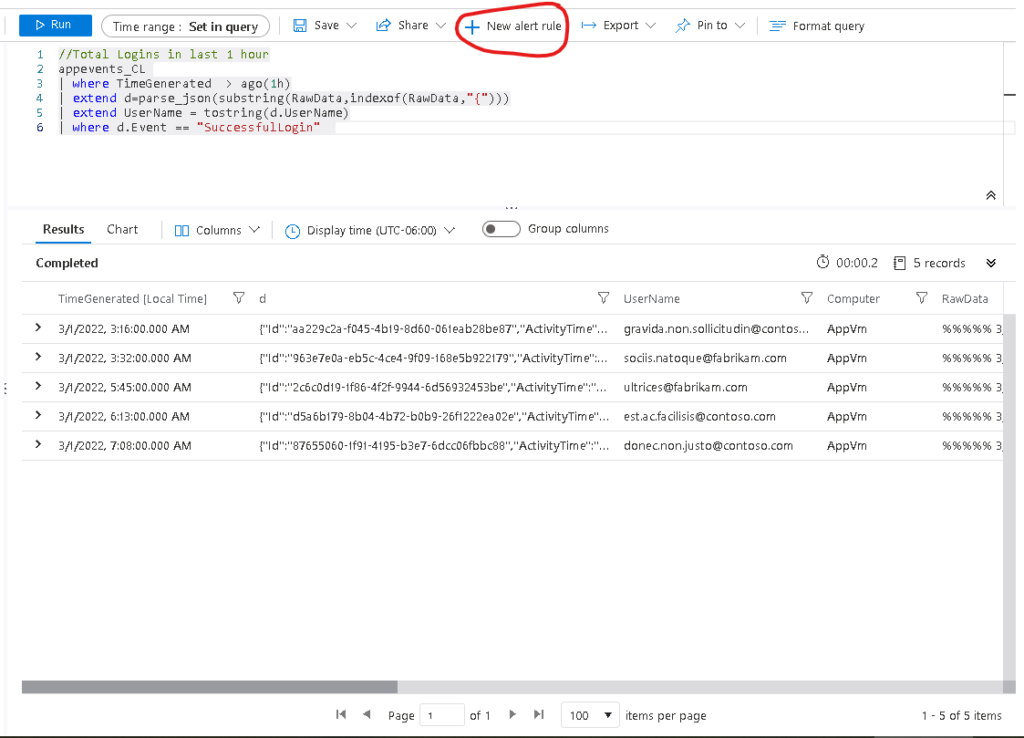Select the Results tab

coord(63,229)
